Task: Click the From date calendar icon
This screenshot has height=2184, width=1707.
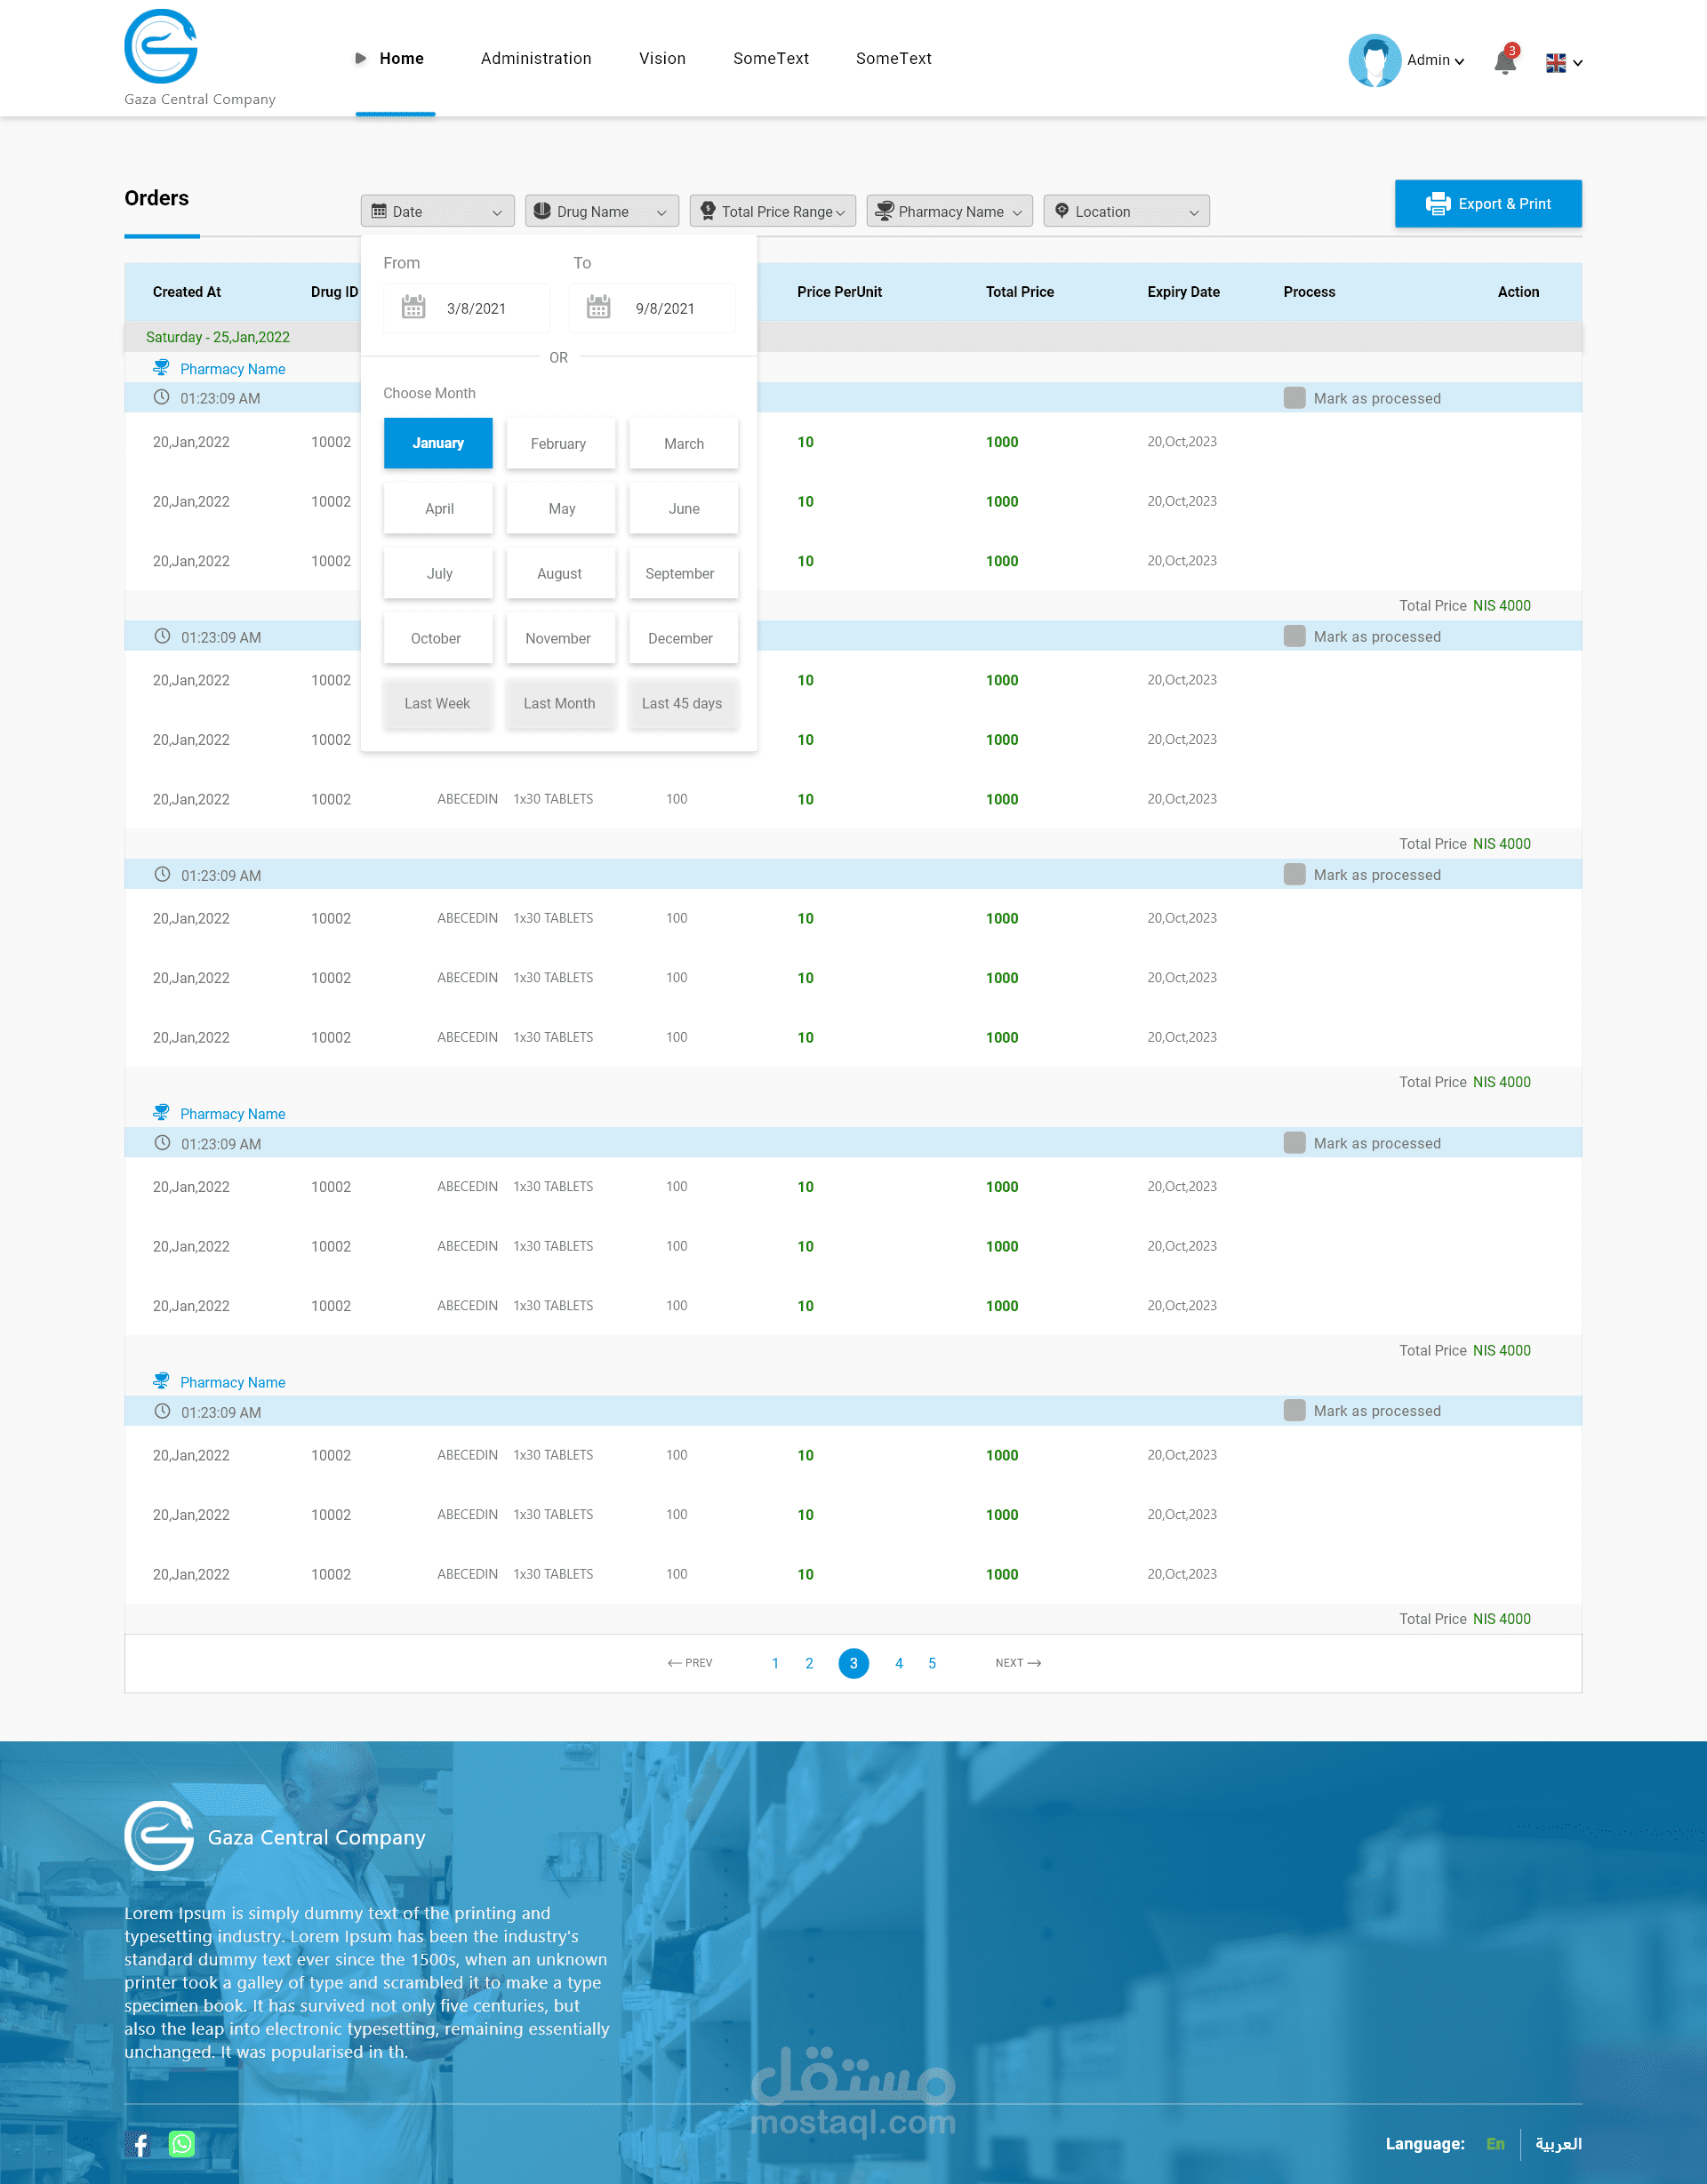Action: point(413,307)
